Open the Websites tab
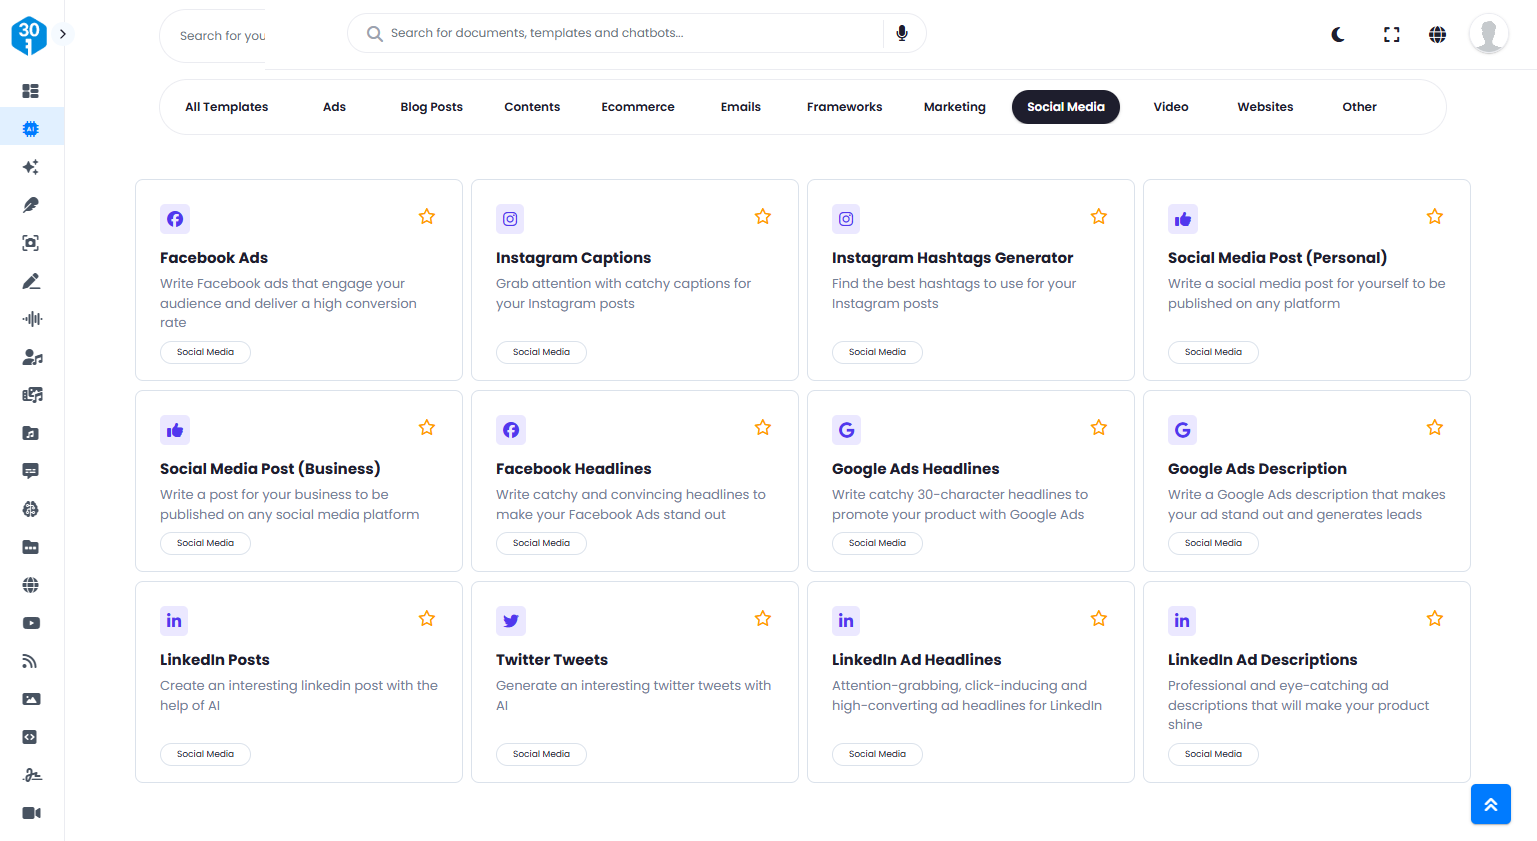 pyautogui.click(x=1265, y=107)
